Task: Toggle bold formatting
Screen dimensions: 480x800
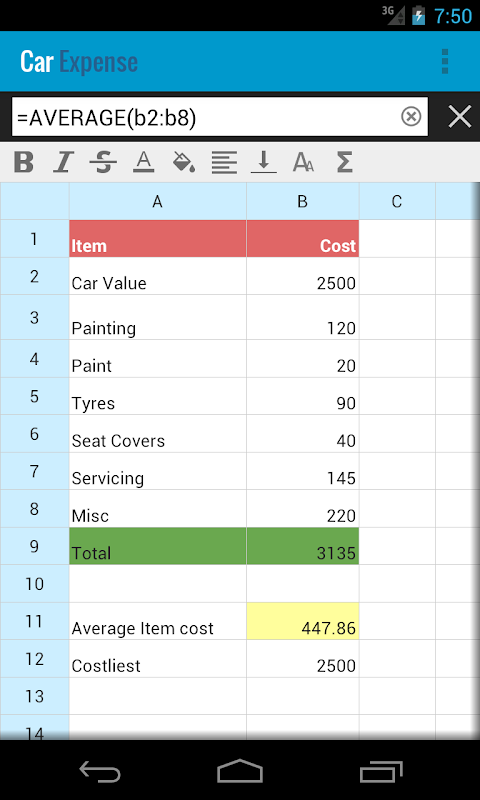Action: pyautogui.click(x=23, y=163)
